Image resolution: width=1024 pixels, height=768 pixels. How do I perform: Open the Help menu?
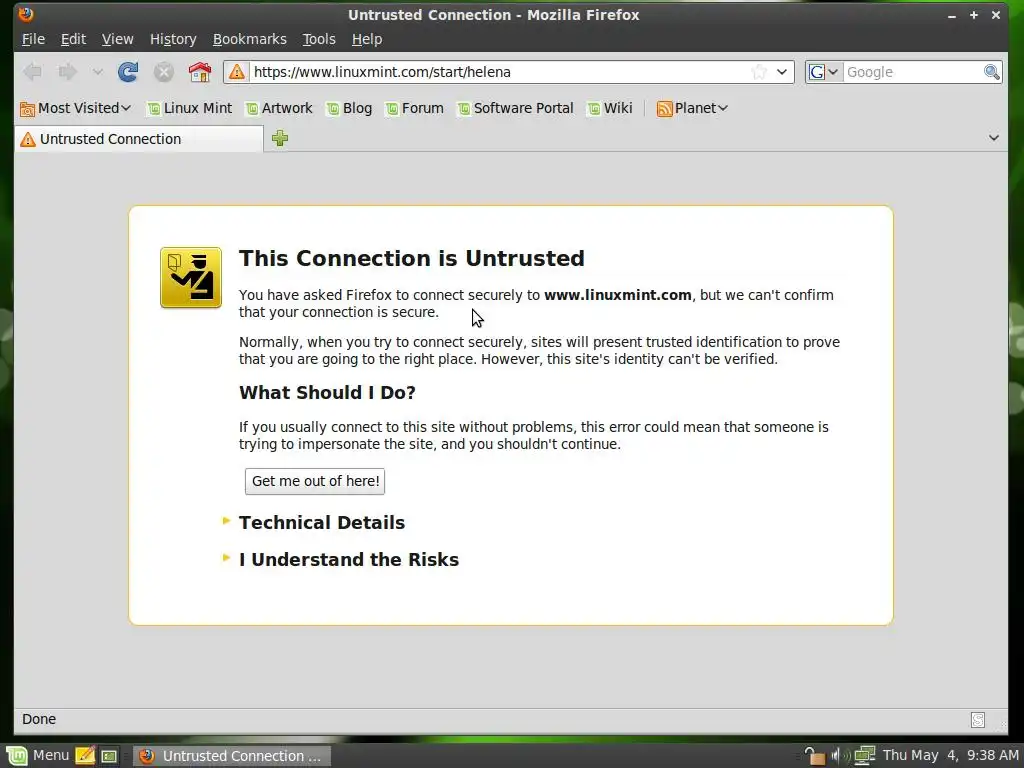tap(367, 39)
